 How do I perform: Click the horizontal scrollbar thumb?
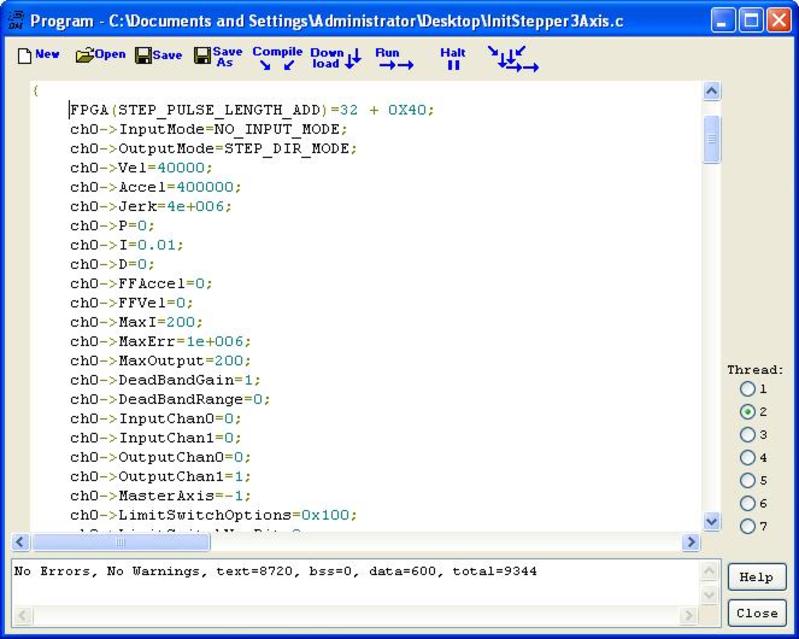pyautogui.click(x=121, y=542)
